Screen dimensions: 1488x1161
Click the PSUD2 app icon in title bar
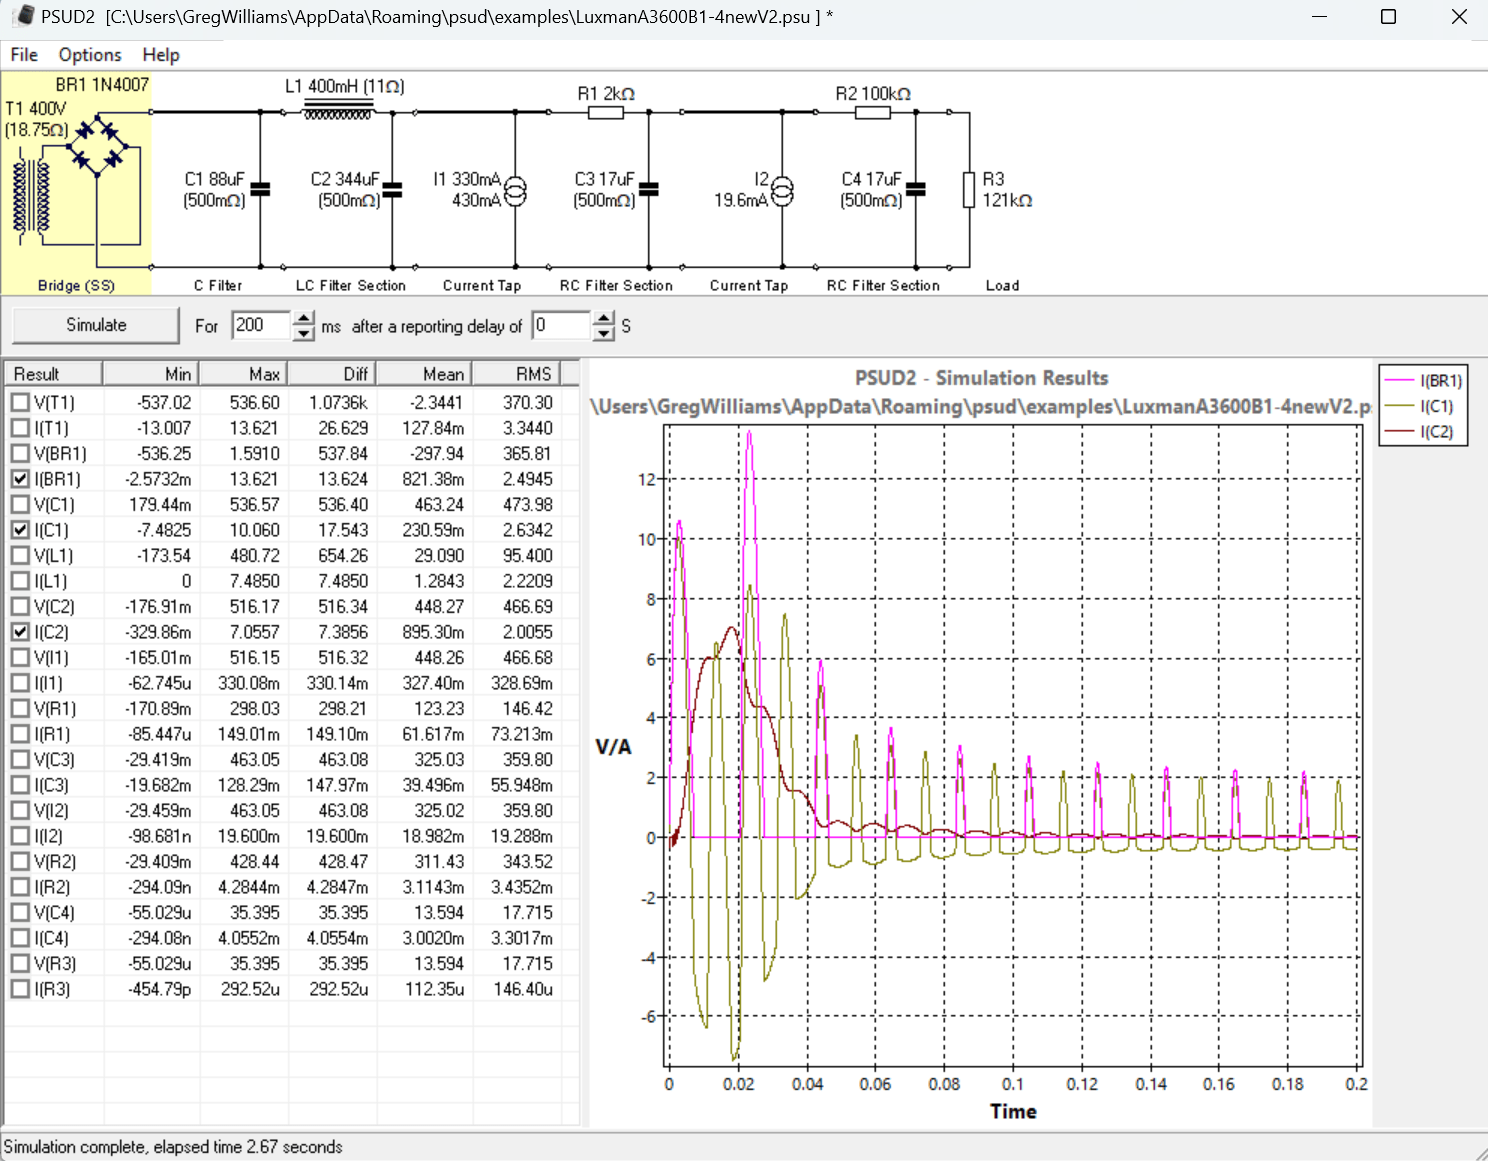click(x=24, y=16)
